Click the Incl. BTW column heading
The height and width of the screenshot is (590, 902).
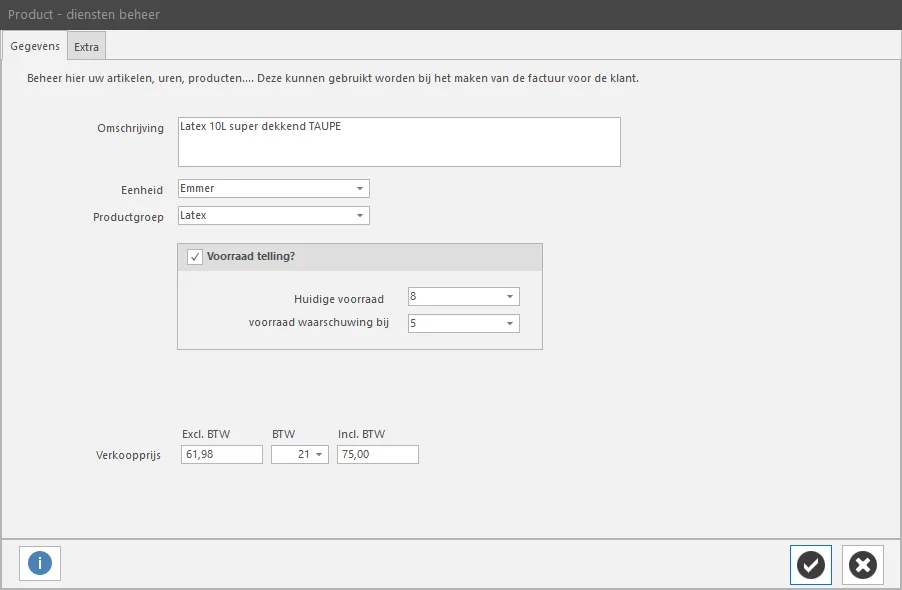pyautogui.click(x=361, y=434)
